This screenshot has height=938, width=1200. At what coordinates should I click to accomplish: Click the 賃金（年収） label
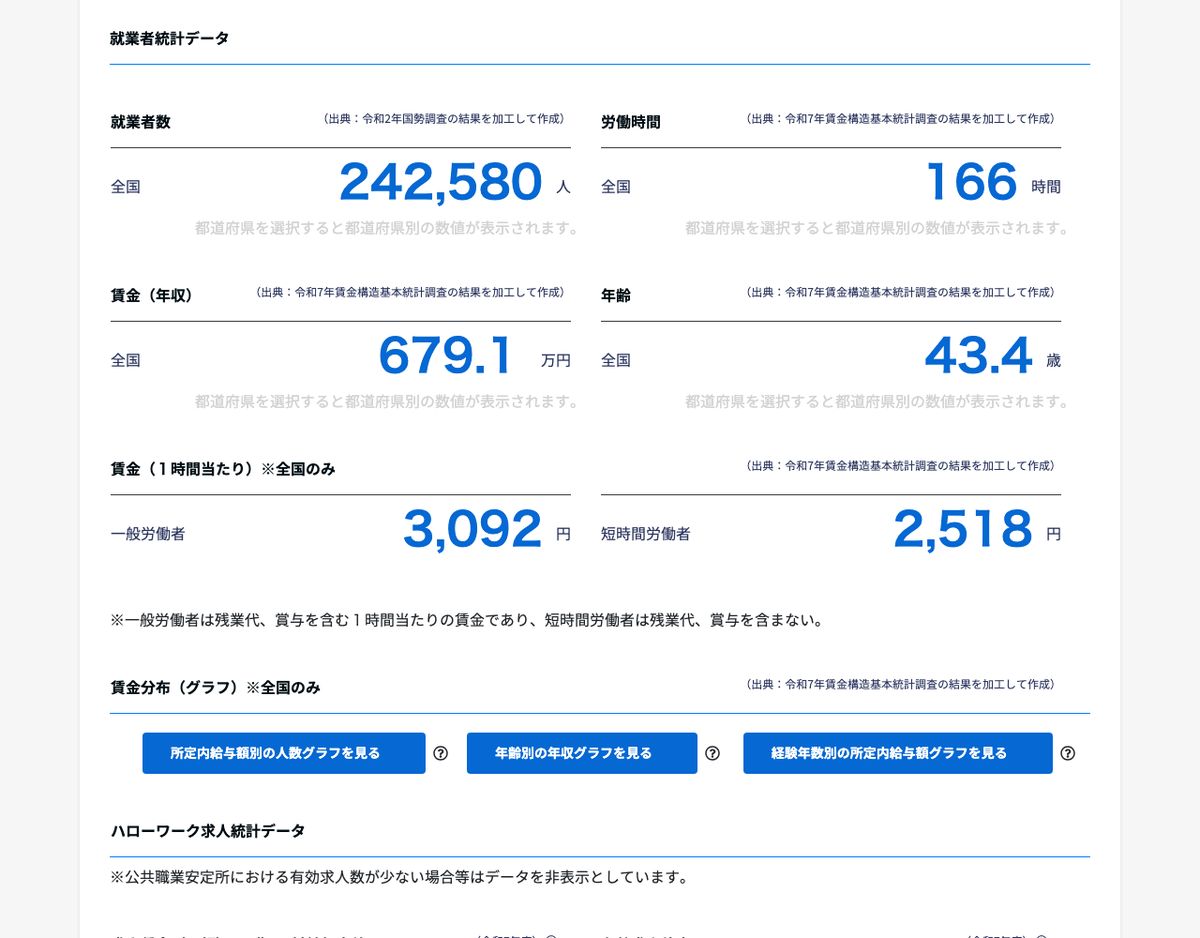point(152,295)
